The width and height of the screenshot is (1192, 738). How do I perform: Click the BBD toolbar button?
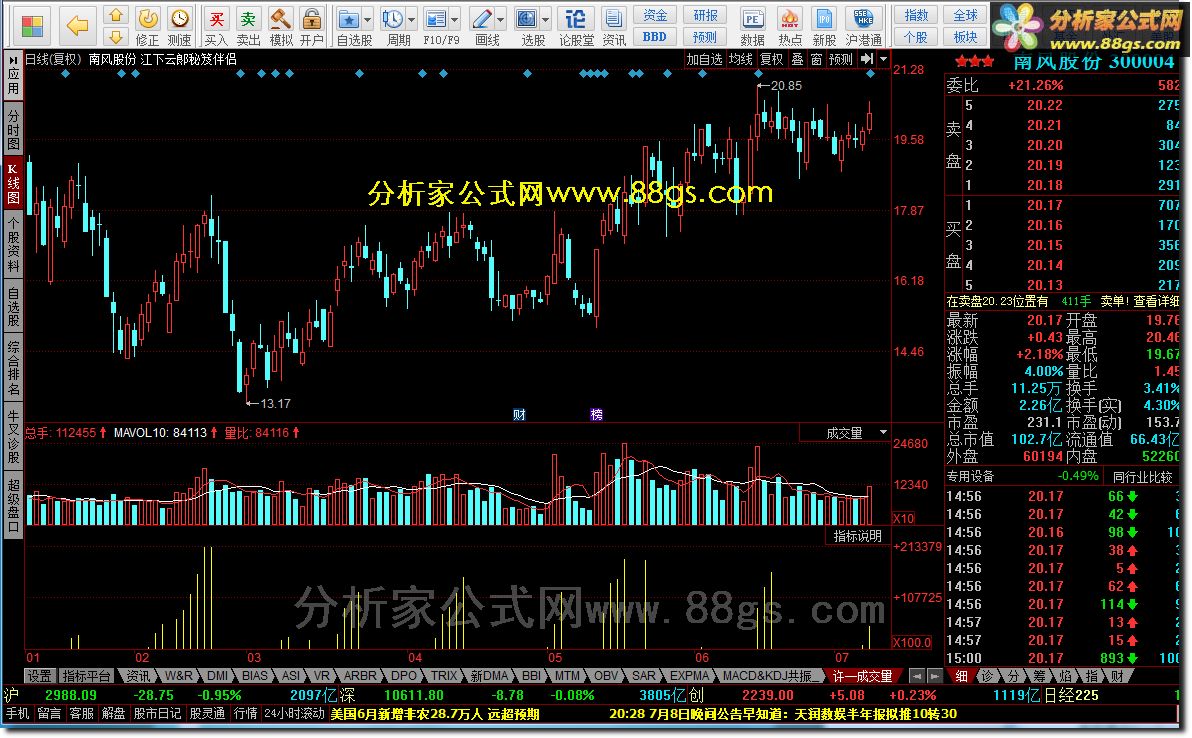(655, 36)
